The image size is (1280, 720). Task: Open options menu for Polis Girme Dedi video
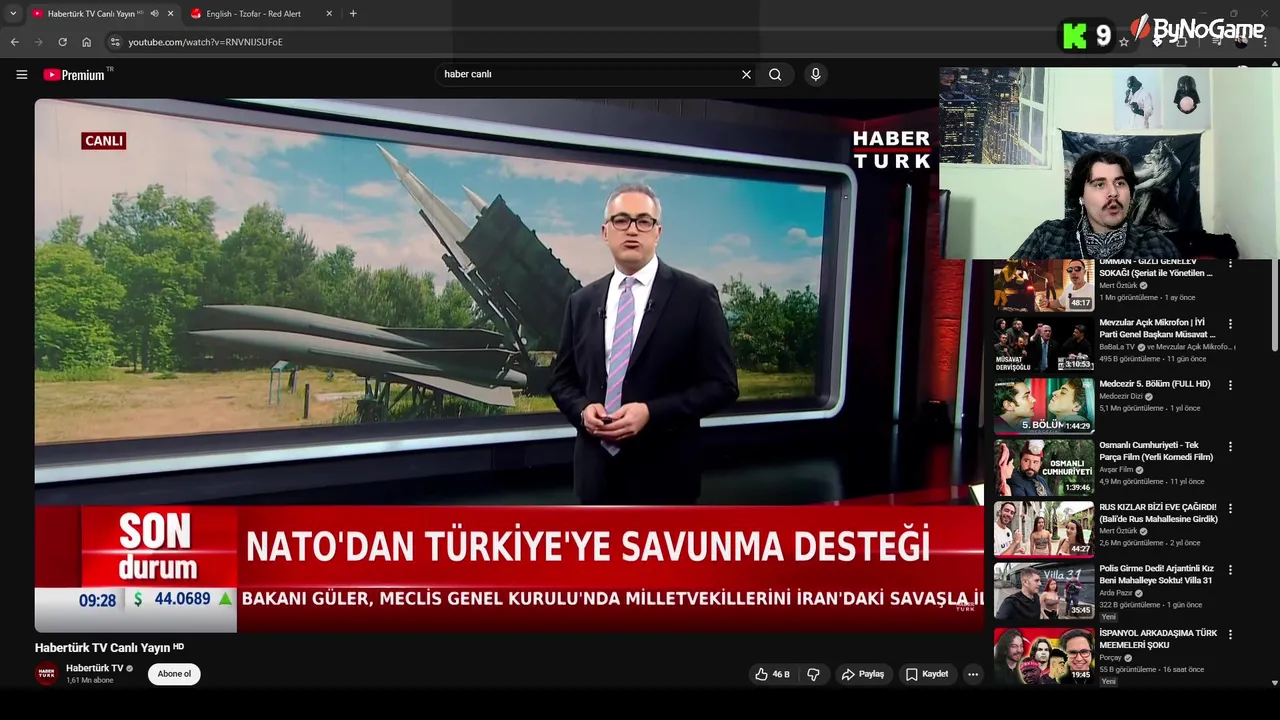point(1230,570)
